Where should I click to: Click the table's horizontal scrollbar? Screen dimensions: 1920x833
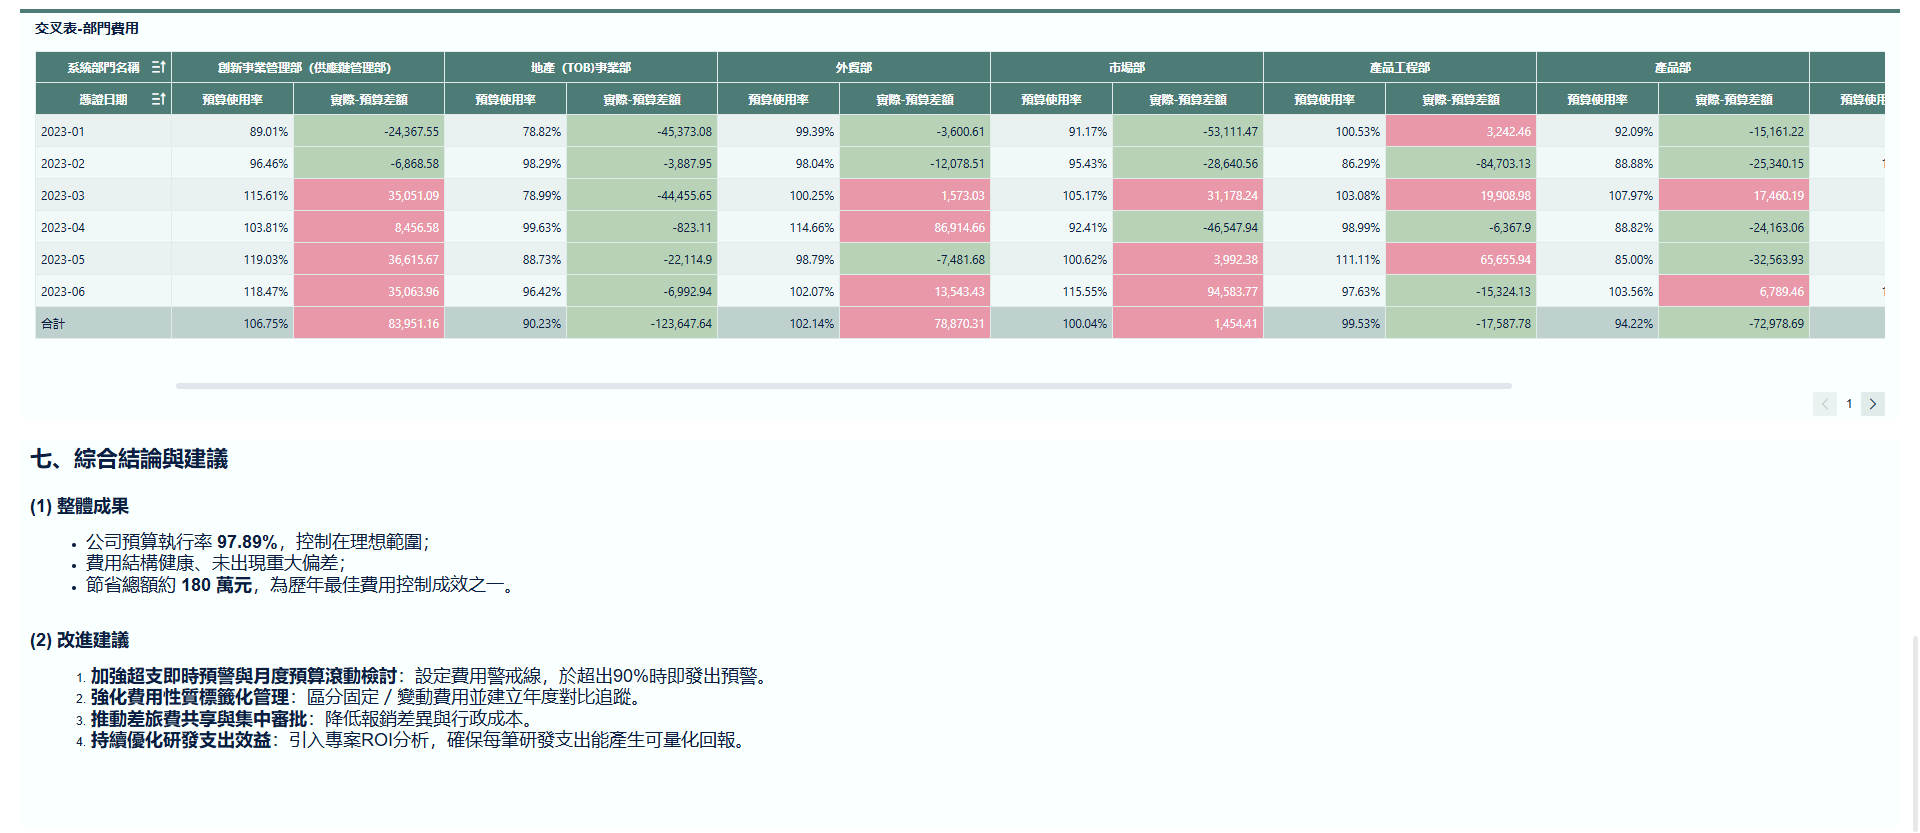pyautogui.click(x=843, y=385)
